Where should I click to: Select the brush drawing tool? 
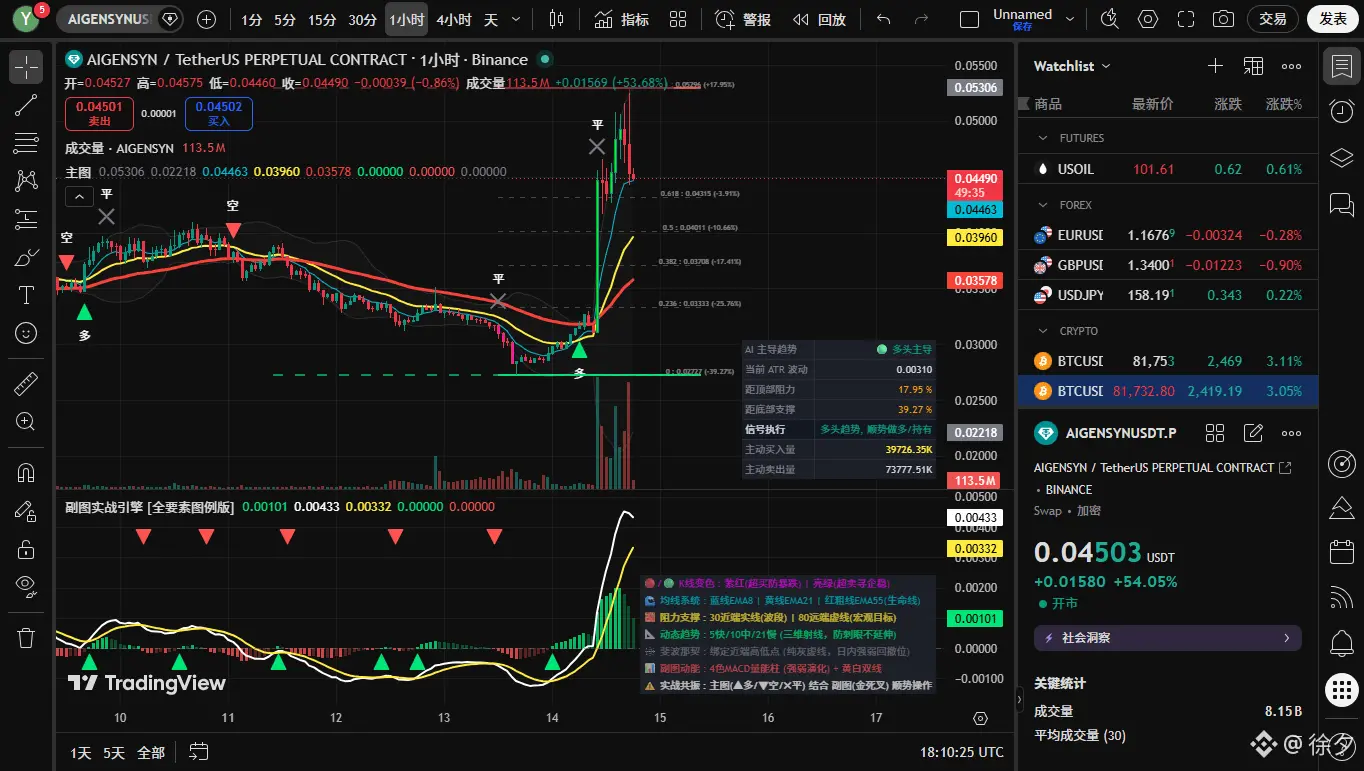click(x=26, y=257)
